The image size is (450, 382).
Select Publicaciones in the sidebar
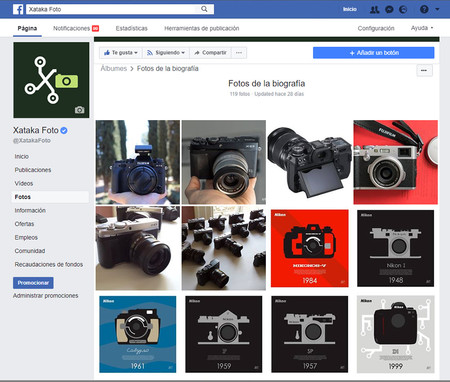click(x=33, y=170)
